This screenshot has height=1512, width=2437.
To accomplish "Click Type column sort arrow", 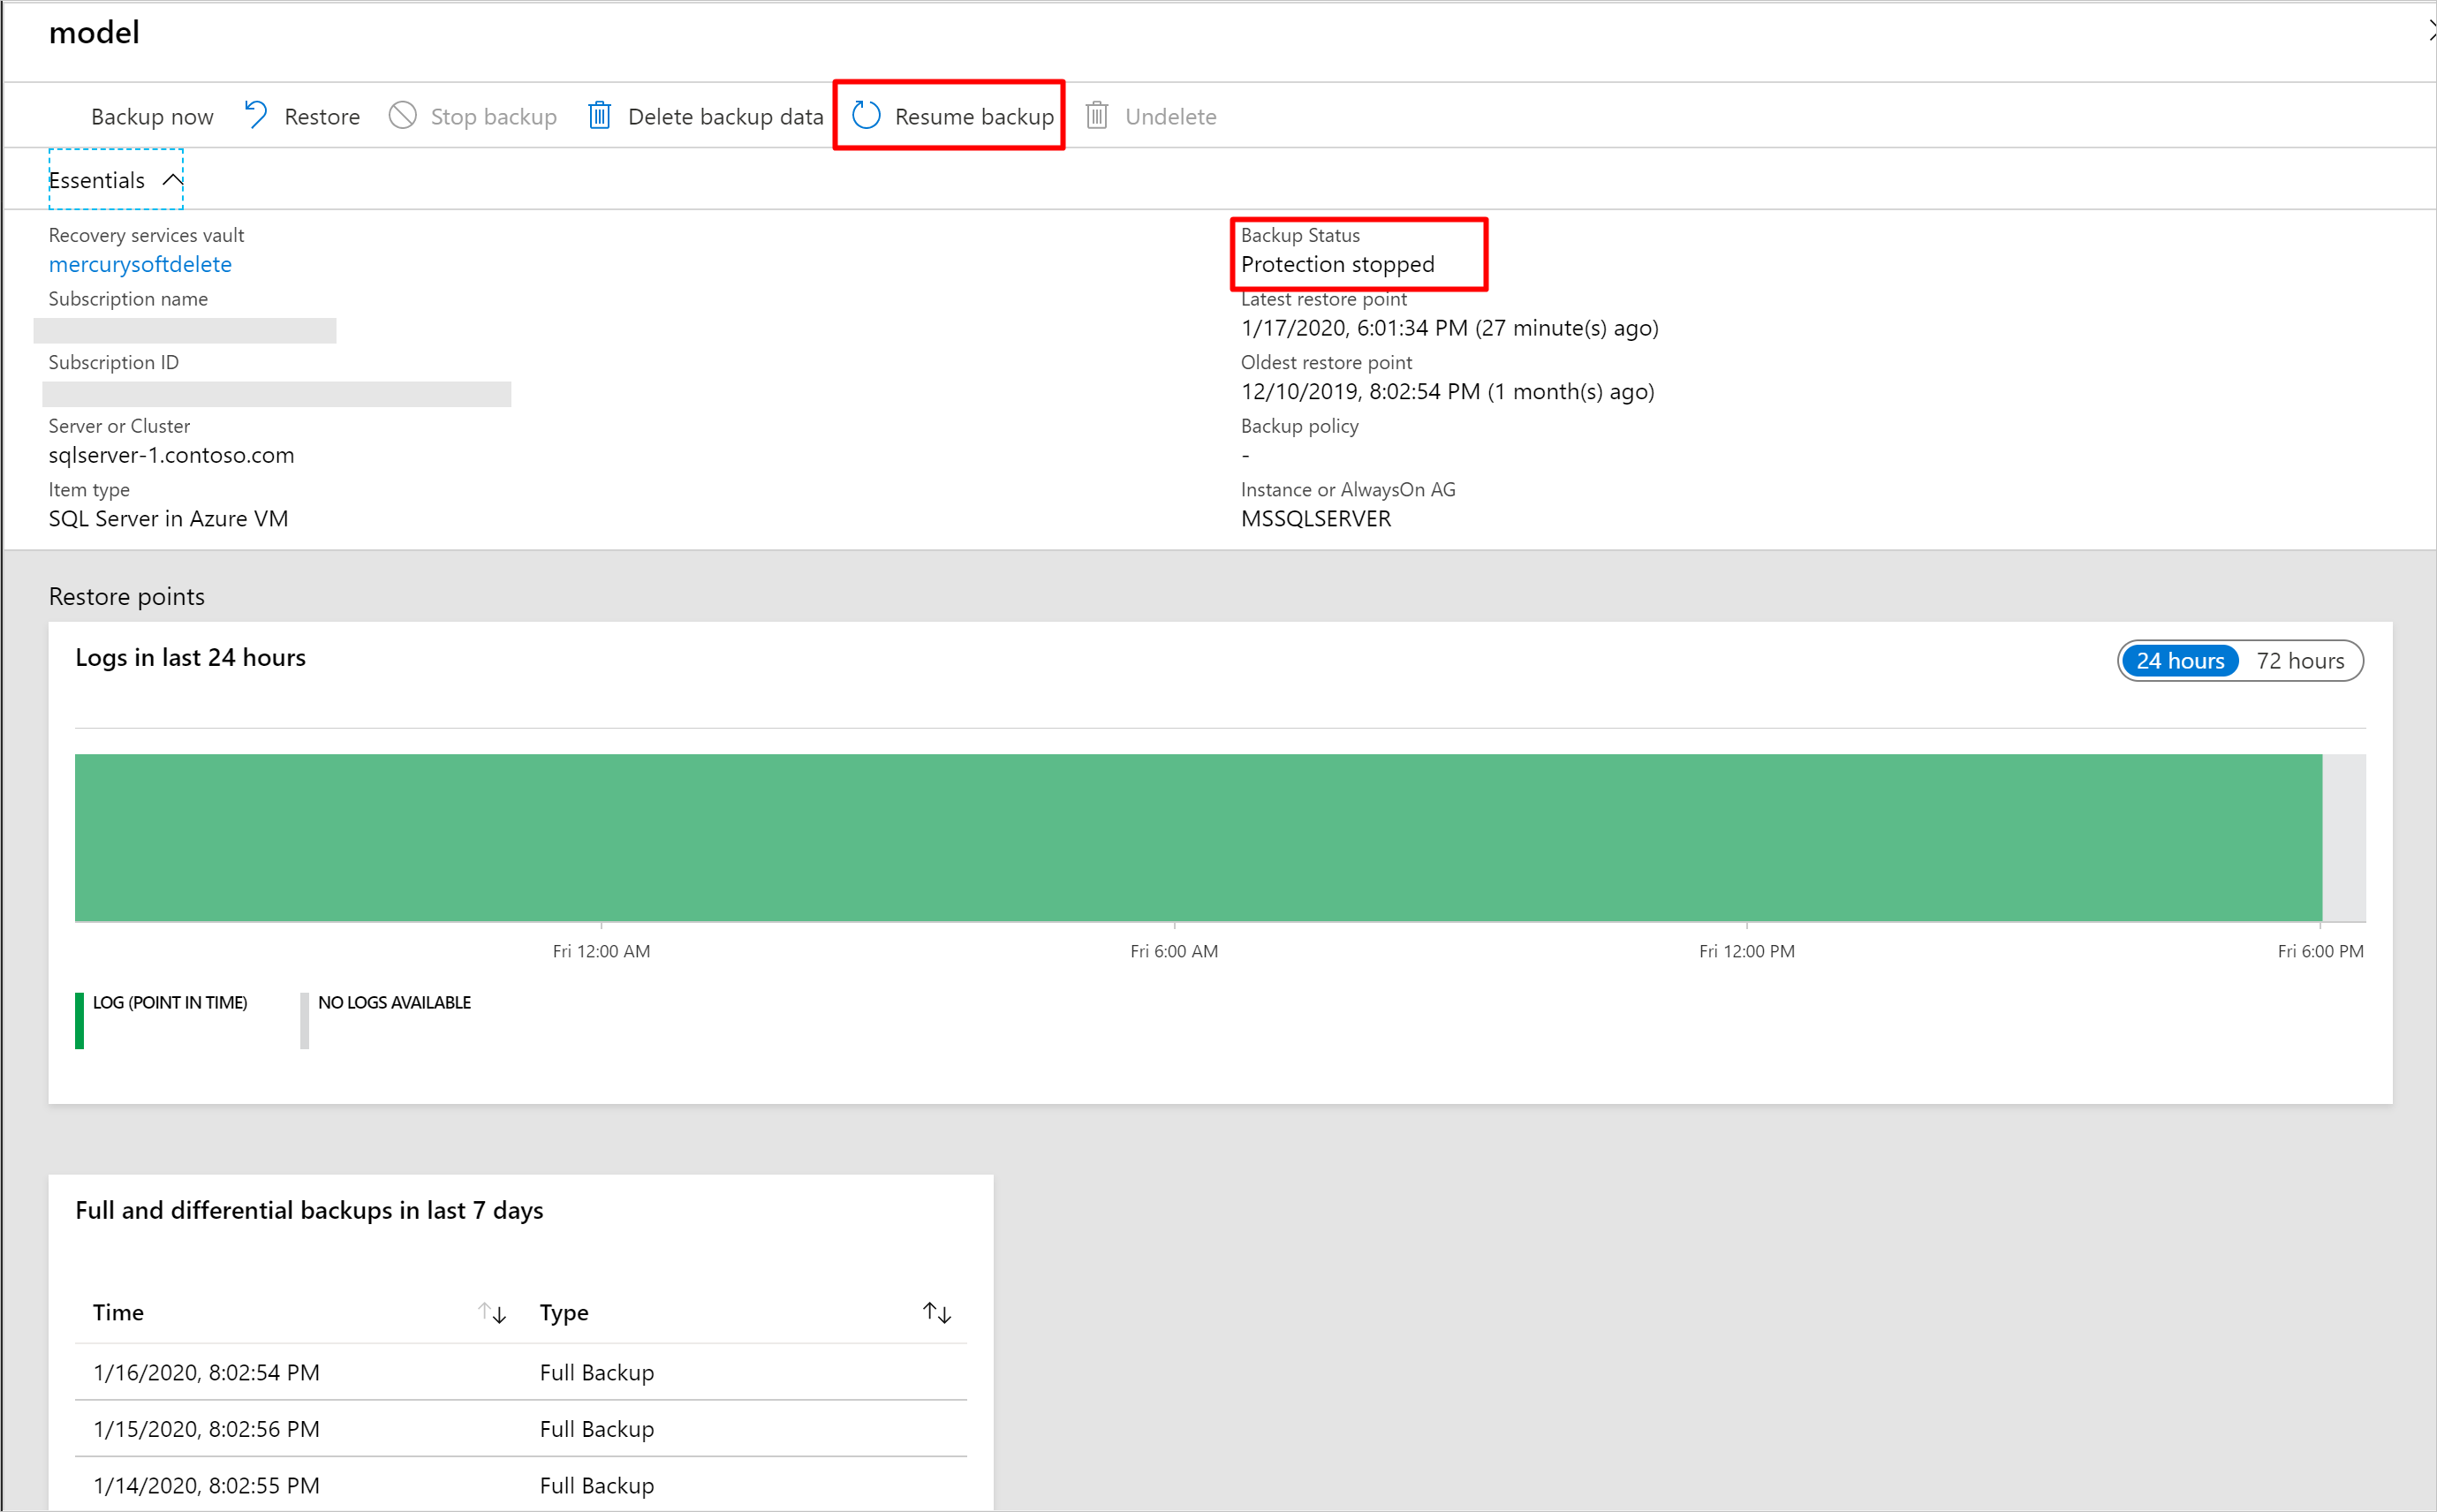I will pos(937,1310).
